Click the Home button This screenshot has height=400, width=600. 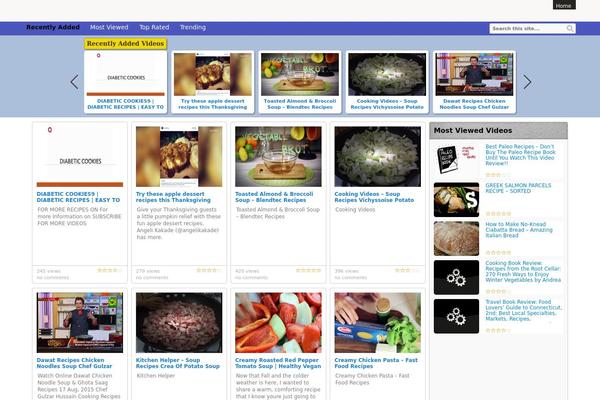[x=564, y=5]
